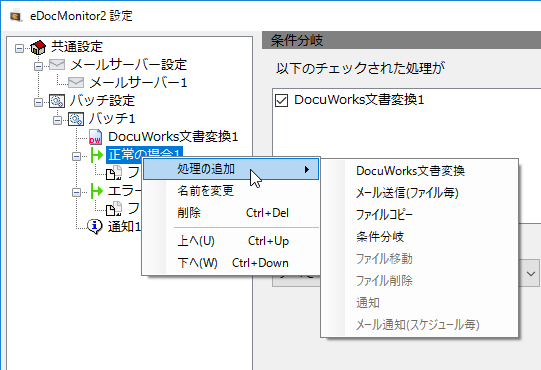Click the info bubble icon of 通知1
The height and width of the screenshot is (370, 541).
tap(95, 226)
